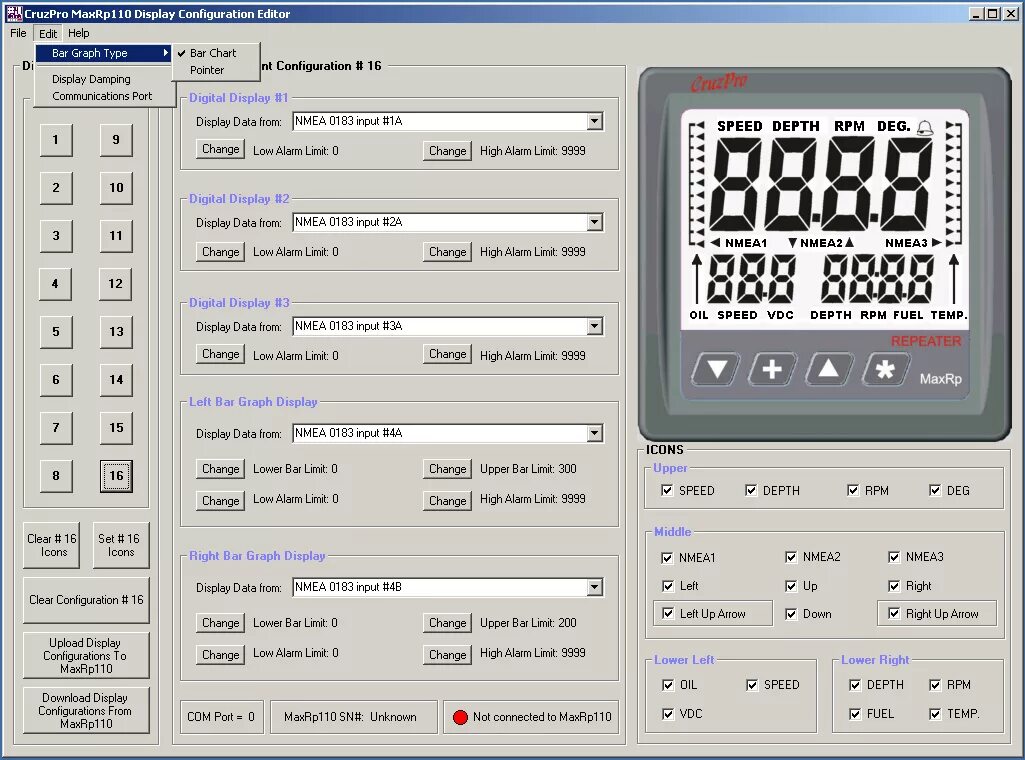Toggle the middle Down checkbox
The width and height of the screenshot is (1025, 760).
(791, 614)
